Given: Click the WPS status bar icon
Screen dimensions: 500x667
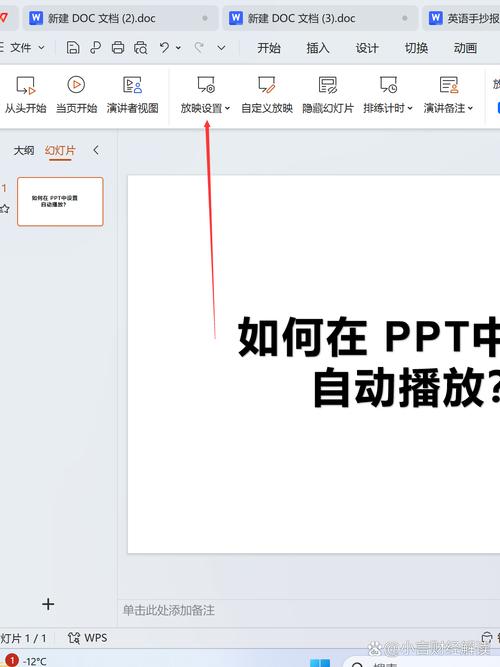Looking at the screenshot, I should tap(87, 638).
